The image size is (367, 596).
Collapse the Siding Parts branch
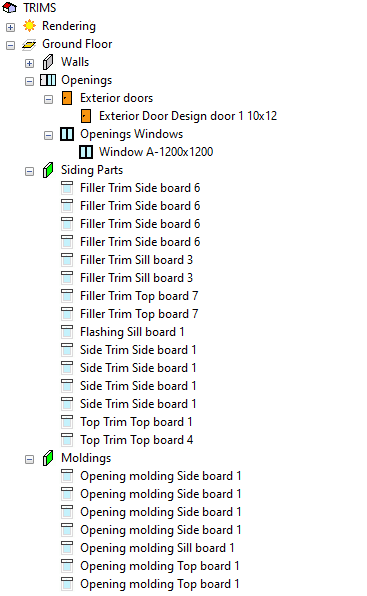(29, 171)
